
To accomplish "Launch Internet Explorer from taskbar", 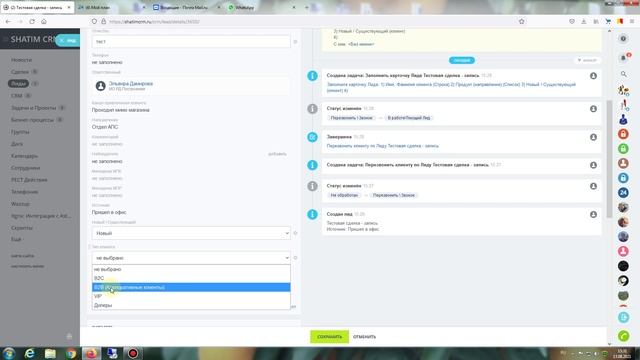I will point(29,353).
